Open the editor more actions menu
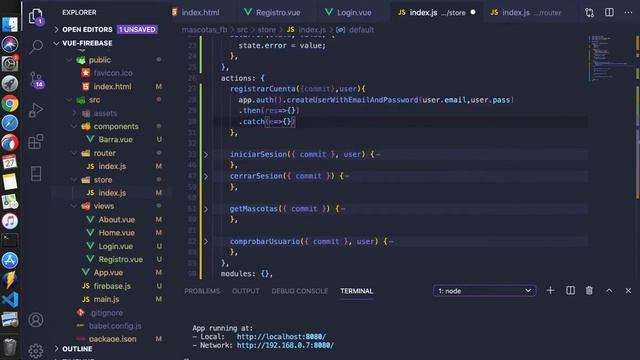 coord(628,12)
